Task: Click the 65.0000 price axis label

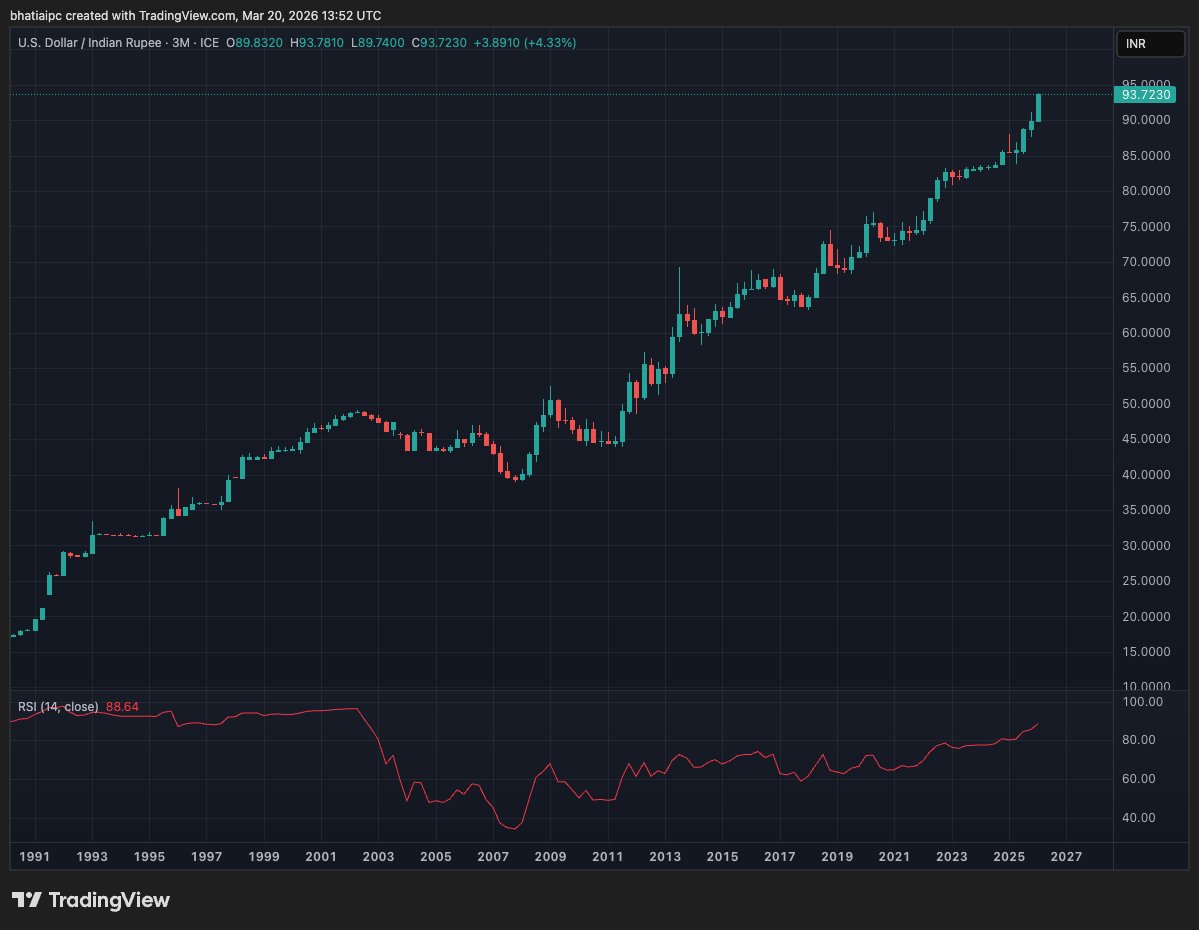Action: pyautogui.click(x=1146, y=298)
